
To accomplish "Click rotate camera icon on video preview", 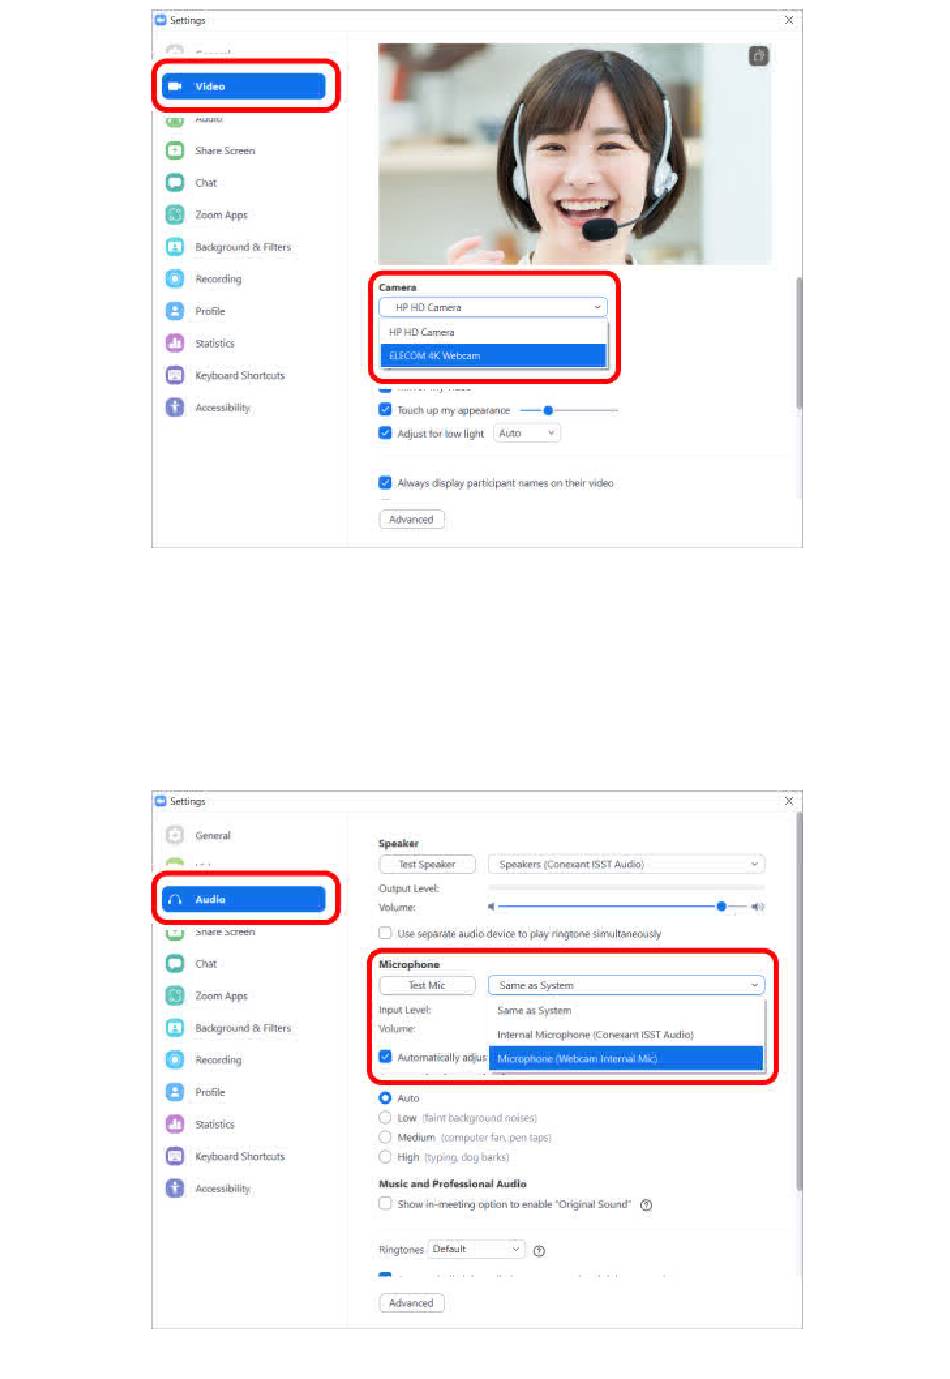I will pos(759,56).
